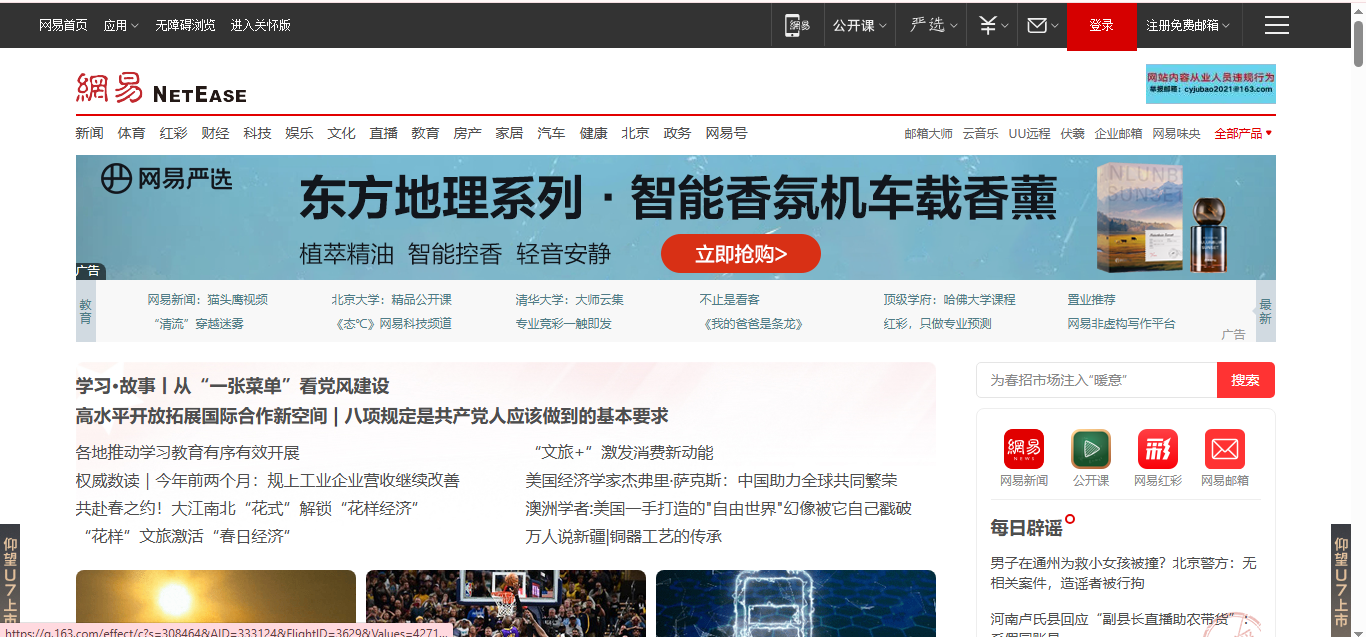Viewport: 1366px width, 637px height.
Task: Select 汽车 in the navigation bar
Action: click(x=551, y=133)
